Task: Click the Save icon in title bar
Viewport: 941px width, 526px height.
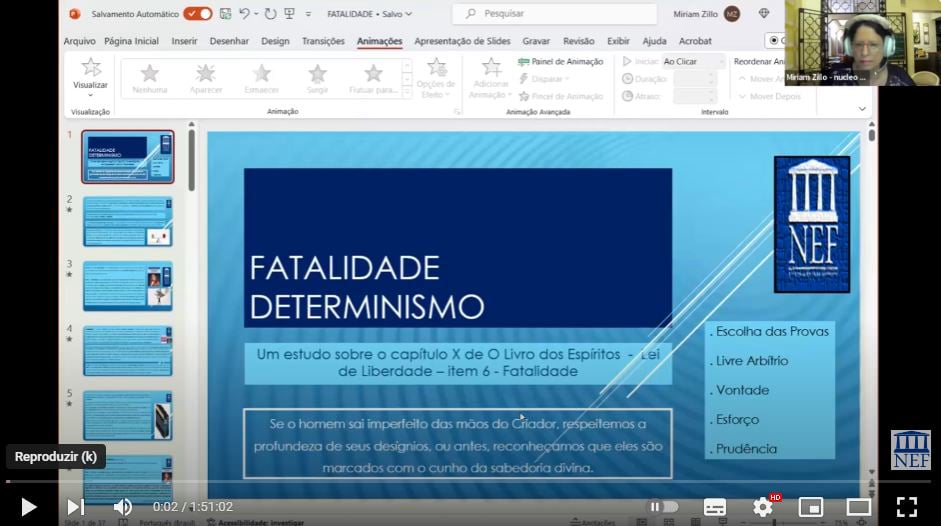Action: pos(226,13)
